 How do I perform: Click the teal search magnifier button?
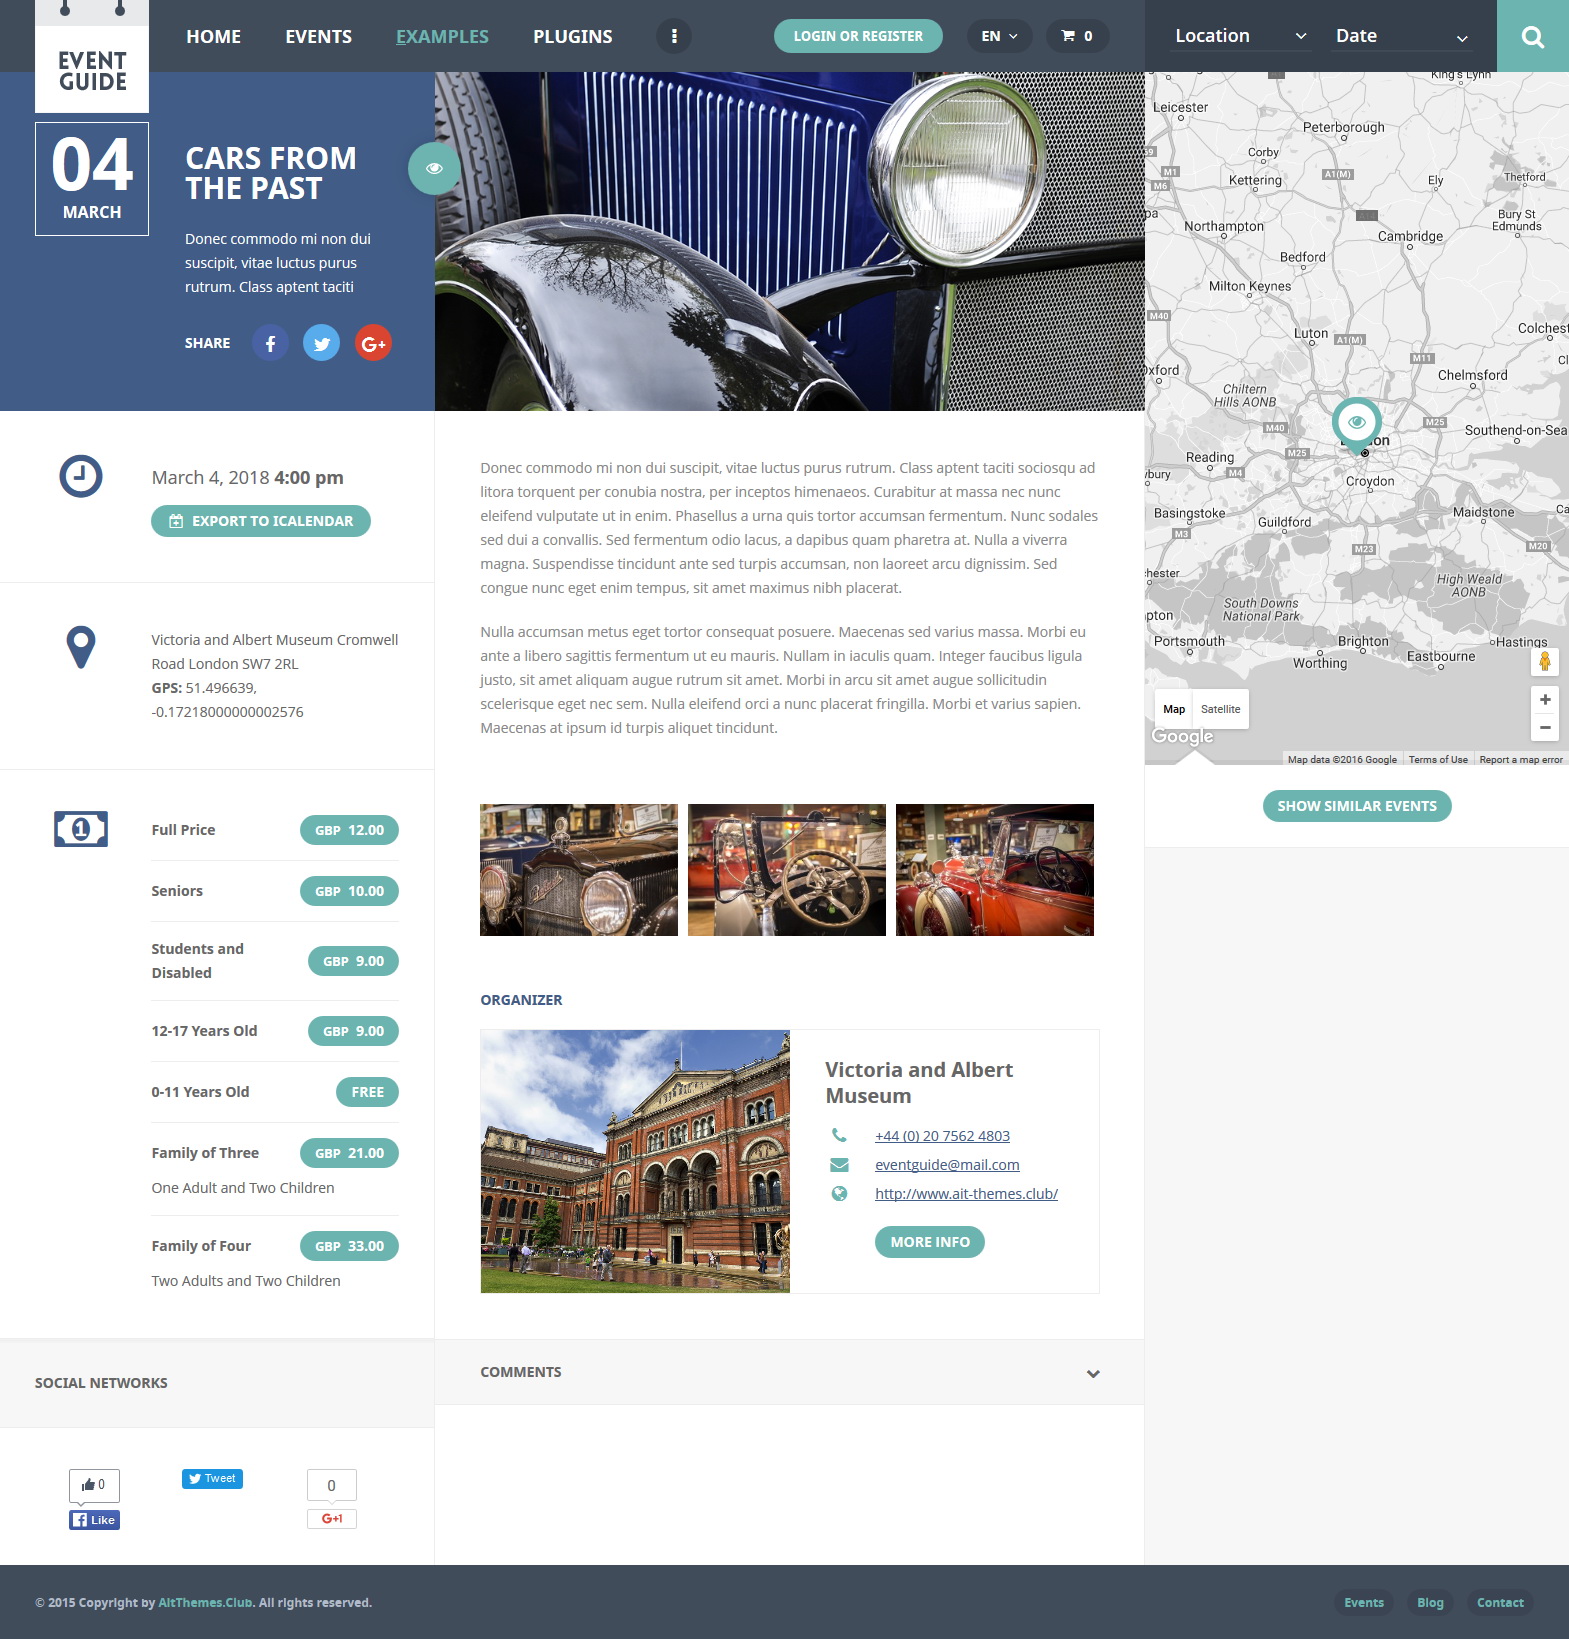click(x=1532, y=36)
